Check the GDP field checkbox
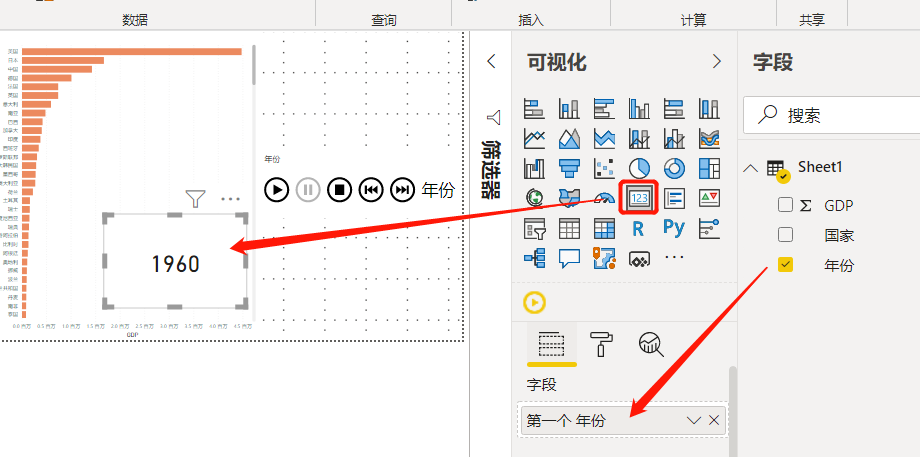Screen dimensions: 920x457 [785, 205]
